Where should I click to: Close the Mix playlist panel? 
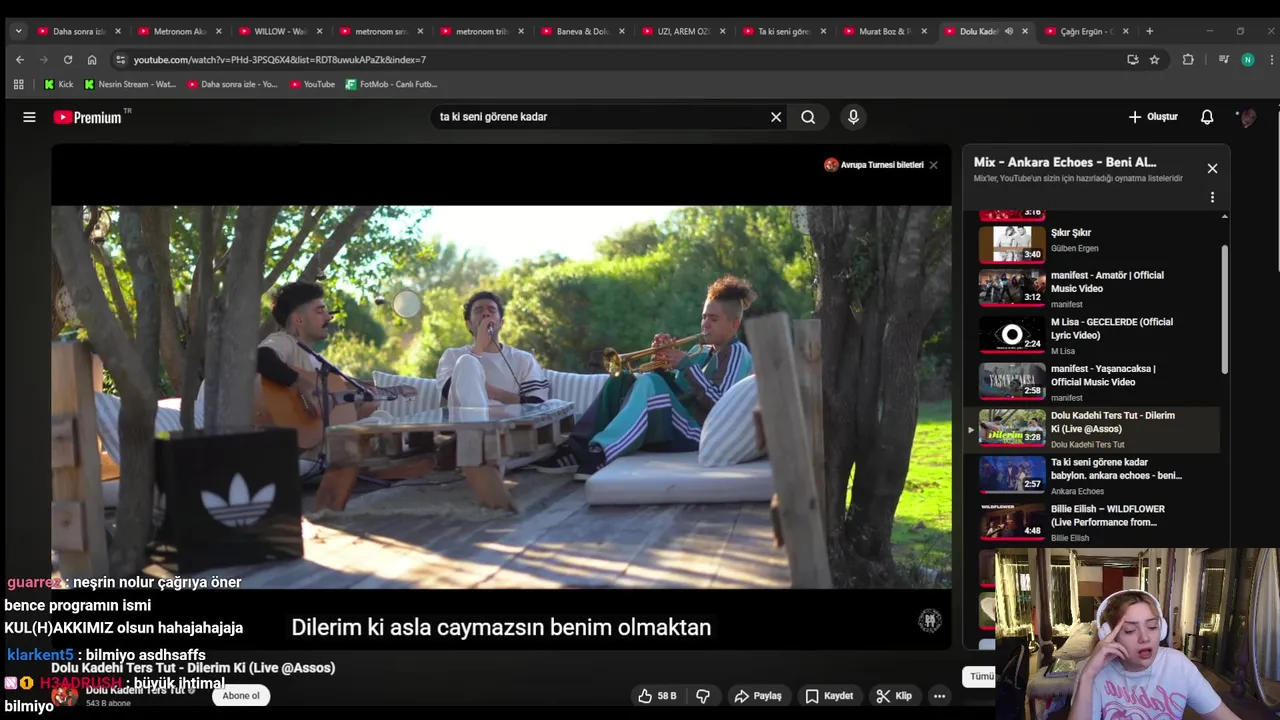point(1212,168)
